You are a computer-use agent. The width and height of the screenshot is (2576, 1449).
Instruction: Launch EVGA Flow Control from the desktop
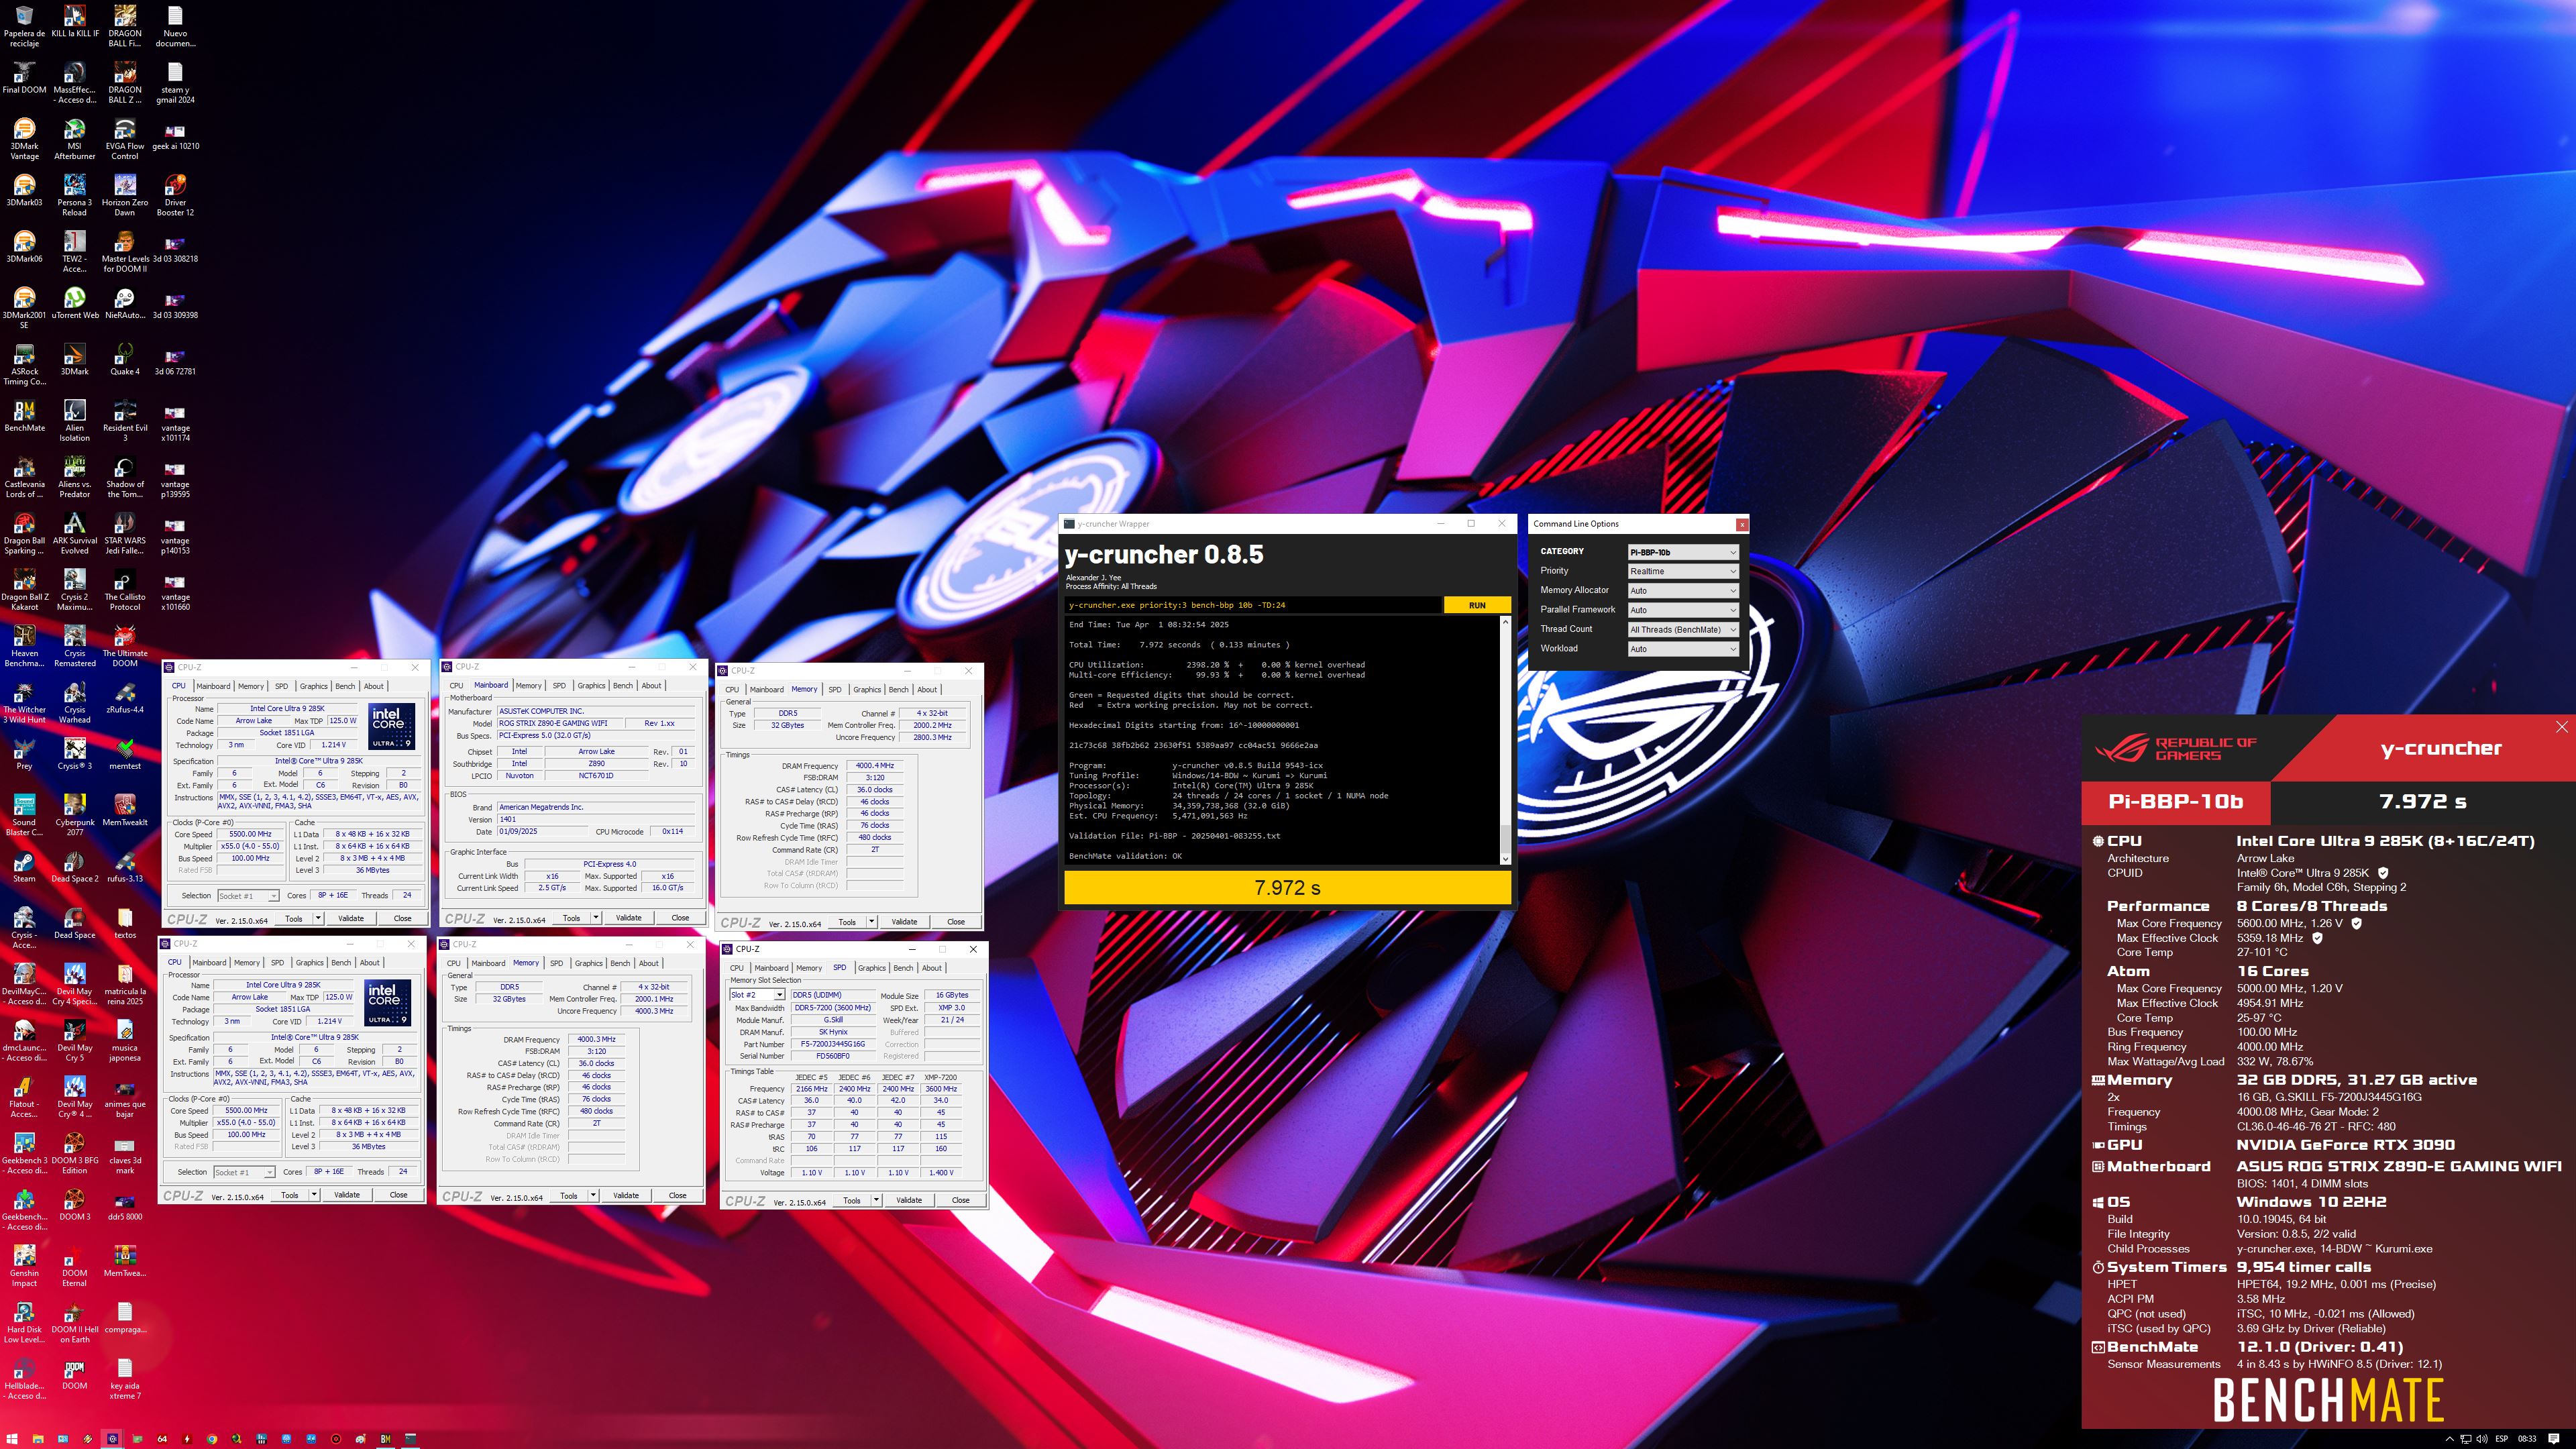pos(124,139)
